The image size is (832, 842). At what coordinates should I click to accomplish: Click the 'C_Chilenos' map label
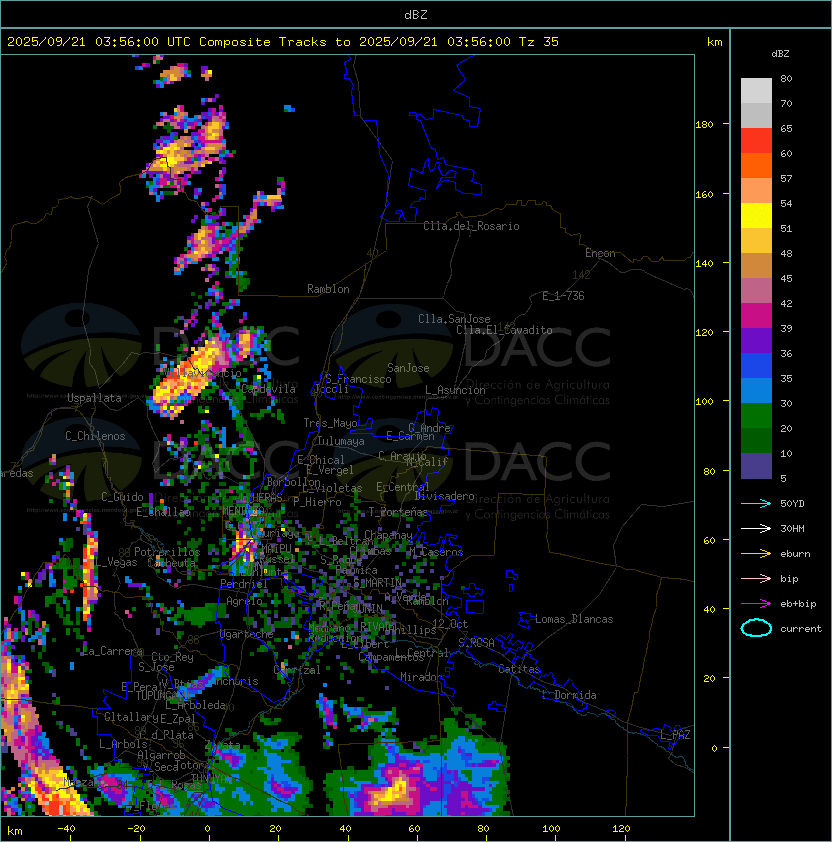[95, 436]
